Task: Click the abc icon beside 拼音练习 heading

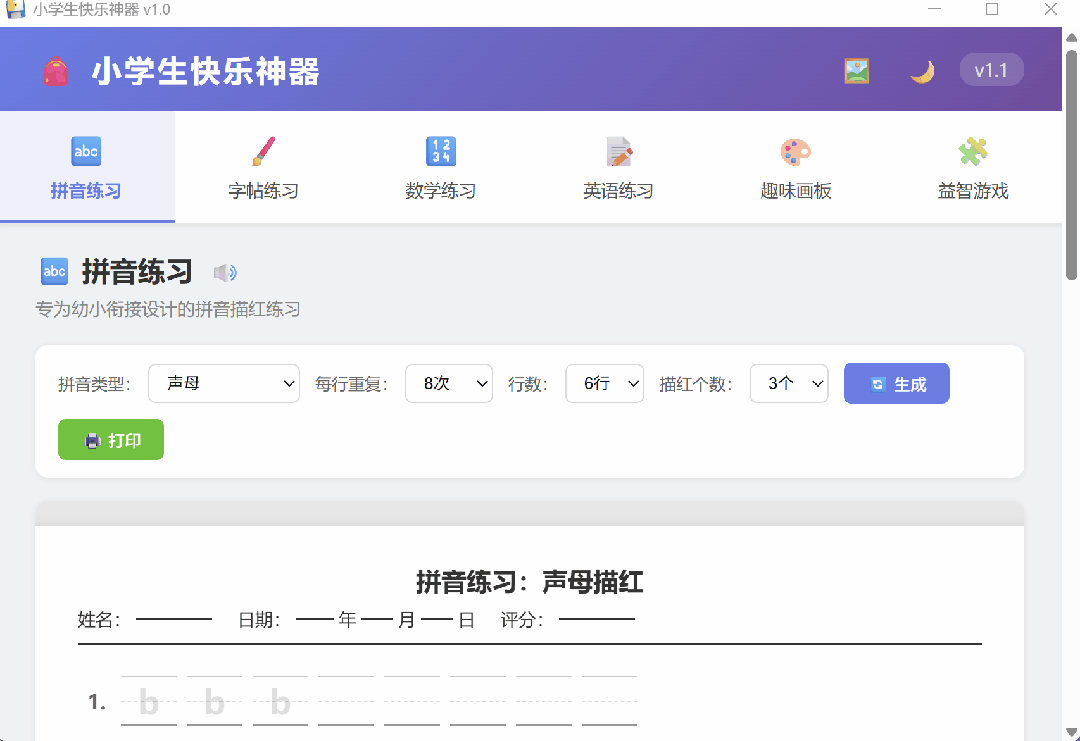Action: point(54,271)
